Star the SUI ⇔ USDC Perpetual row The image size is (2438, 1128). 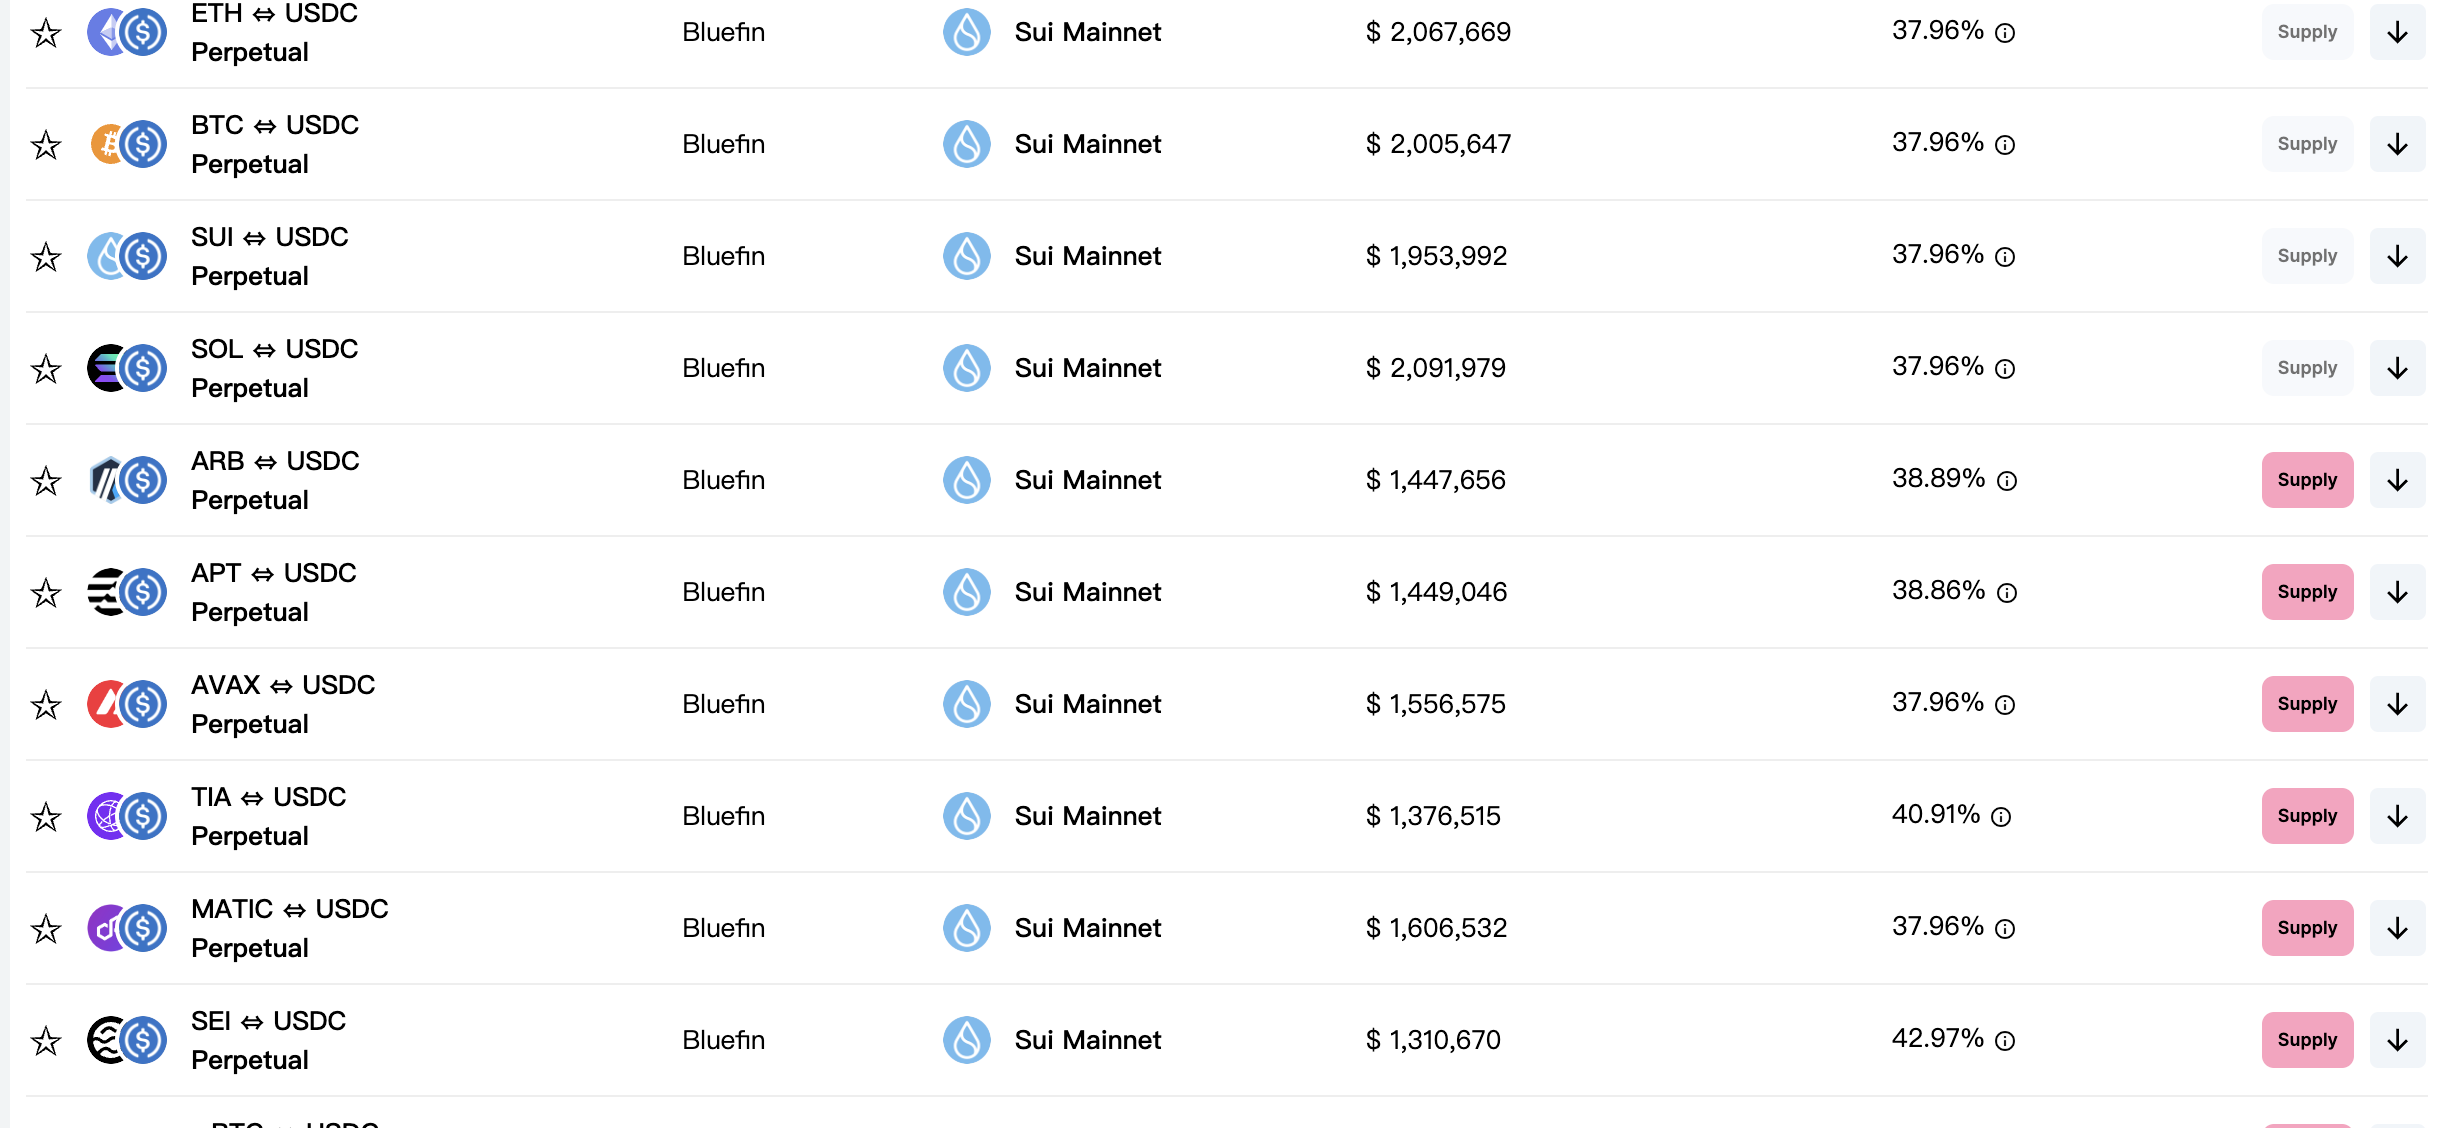(46, 258)
